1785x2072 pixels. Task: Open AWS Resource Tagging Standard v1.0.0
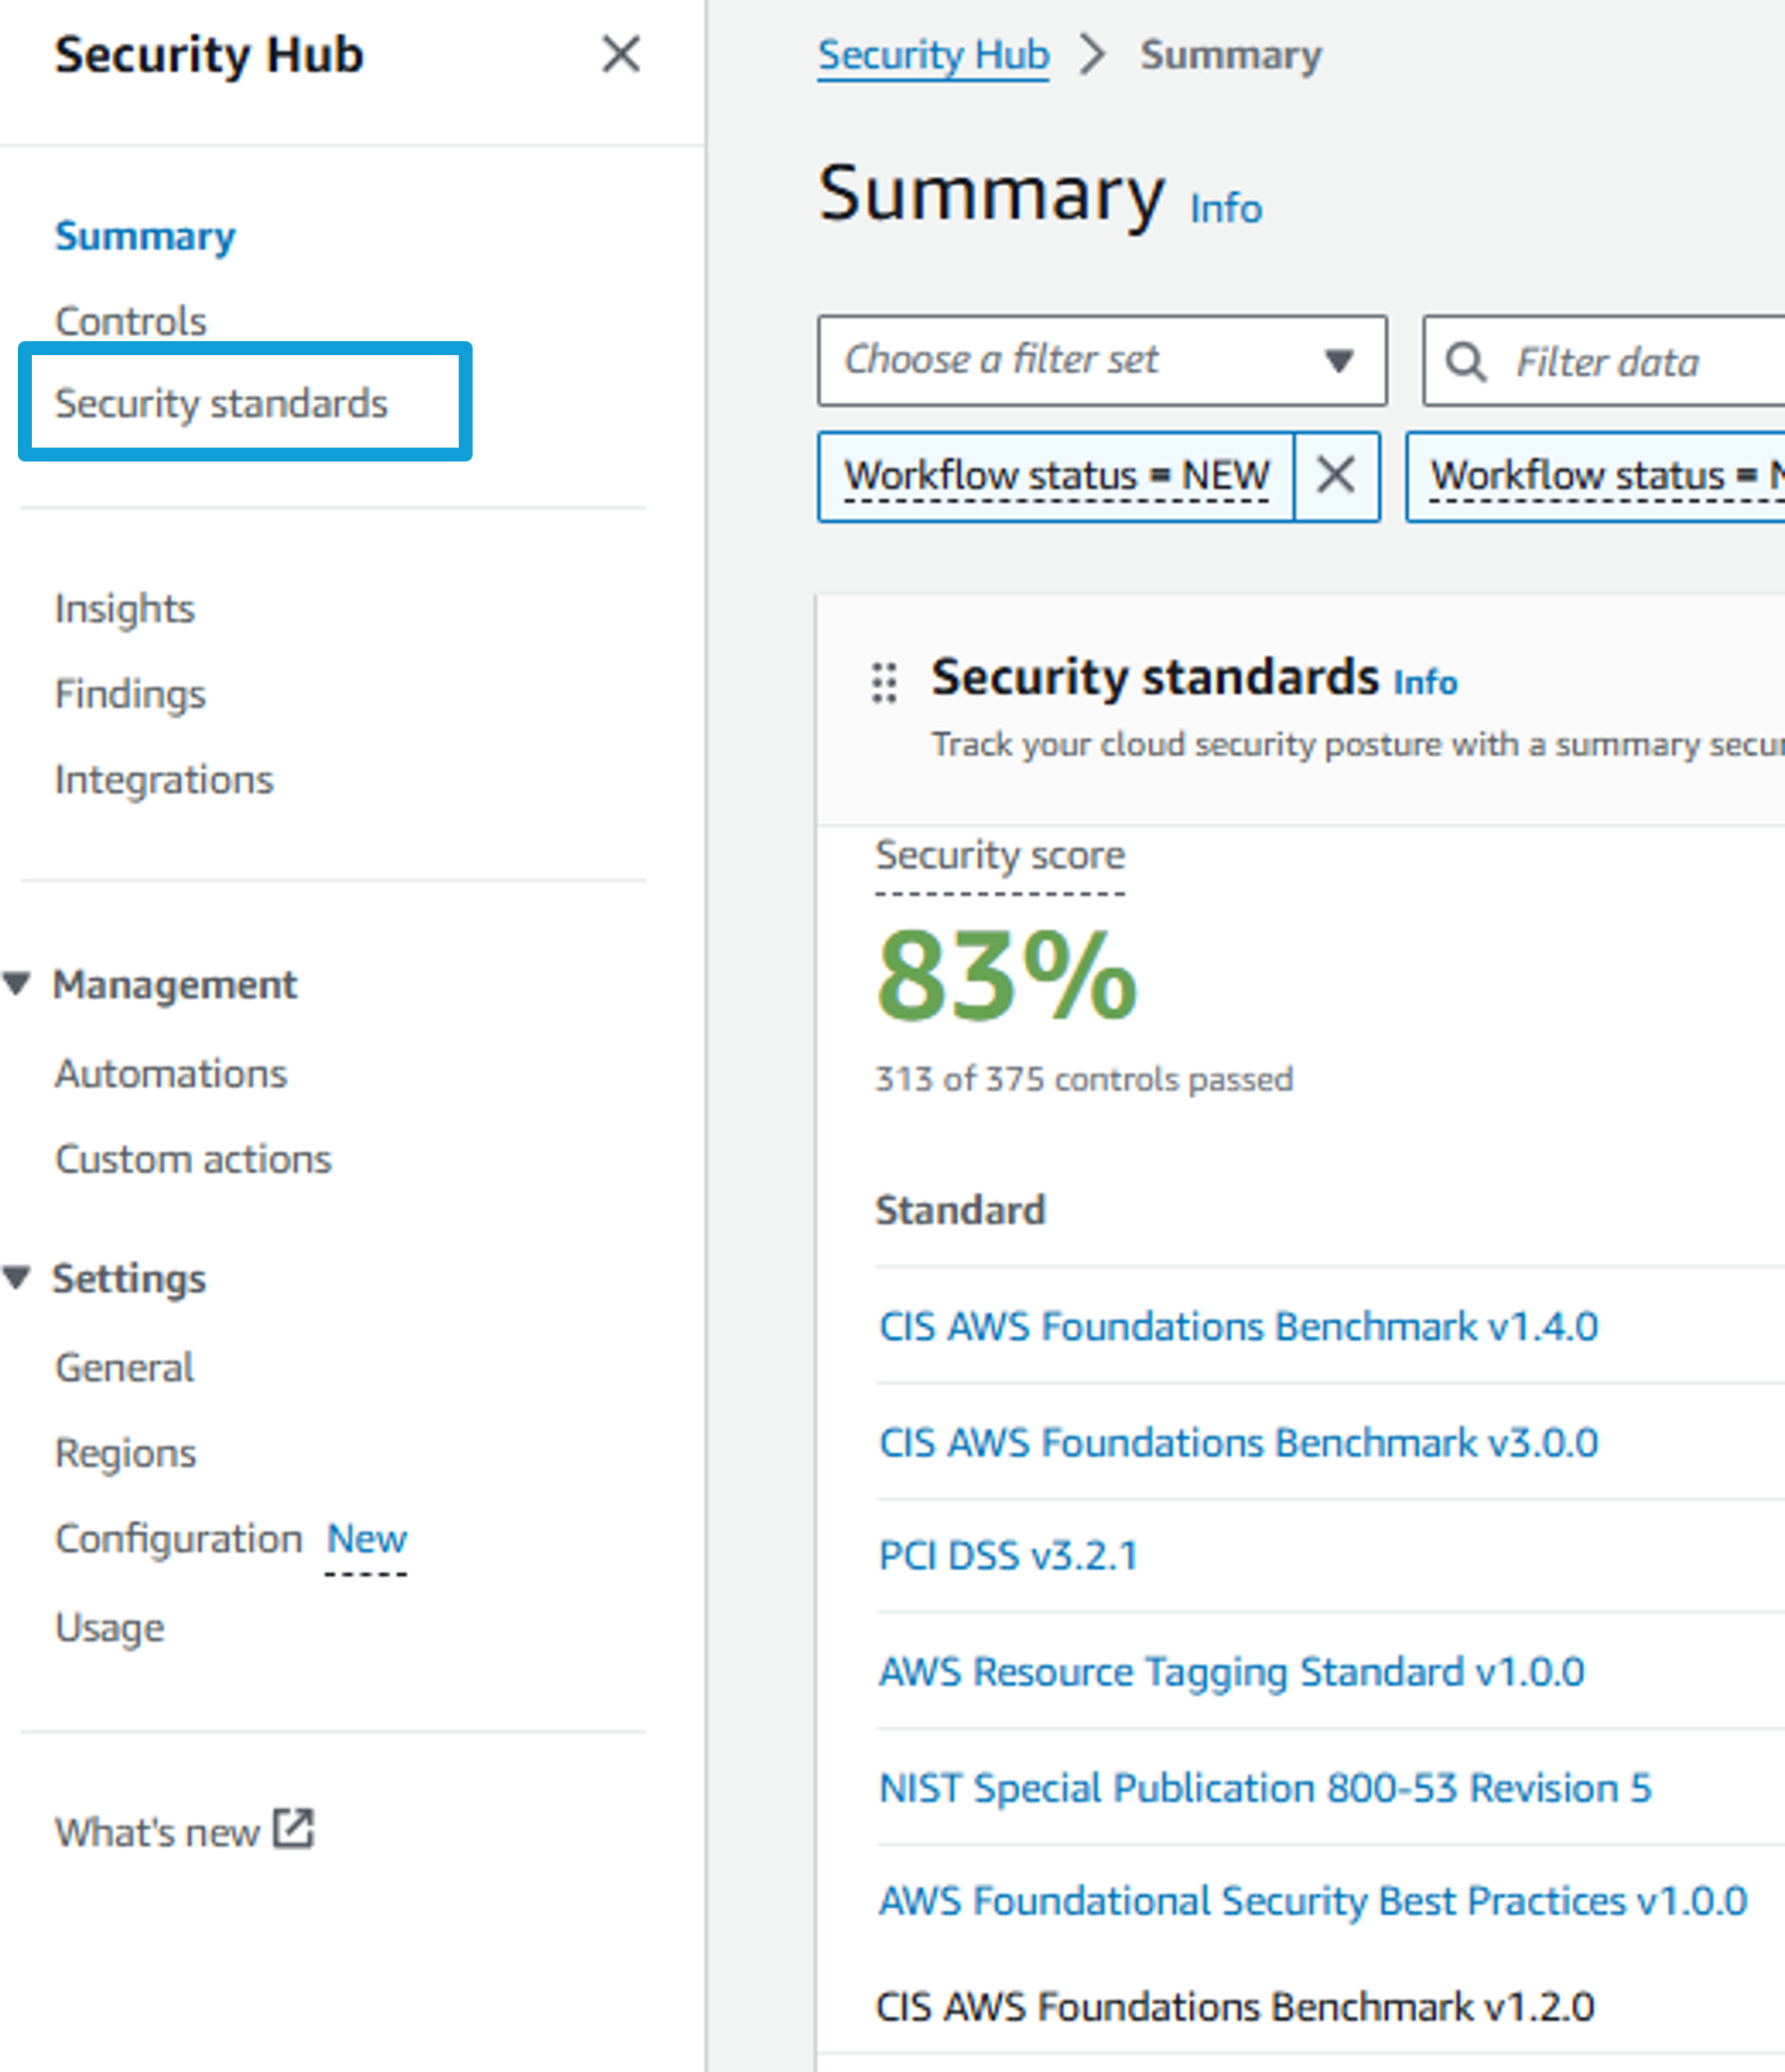1231,1671
